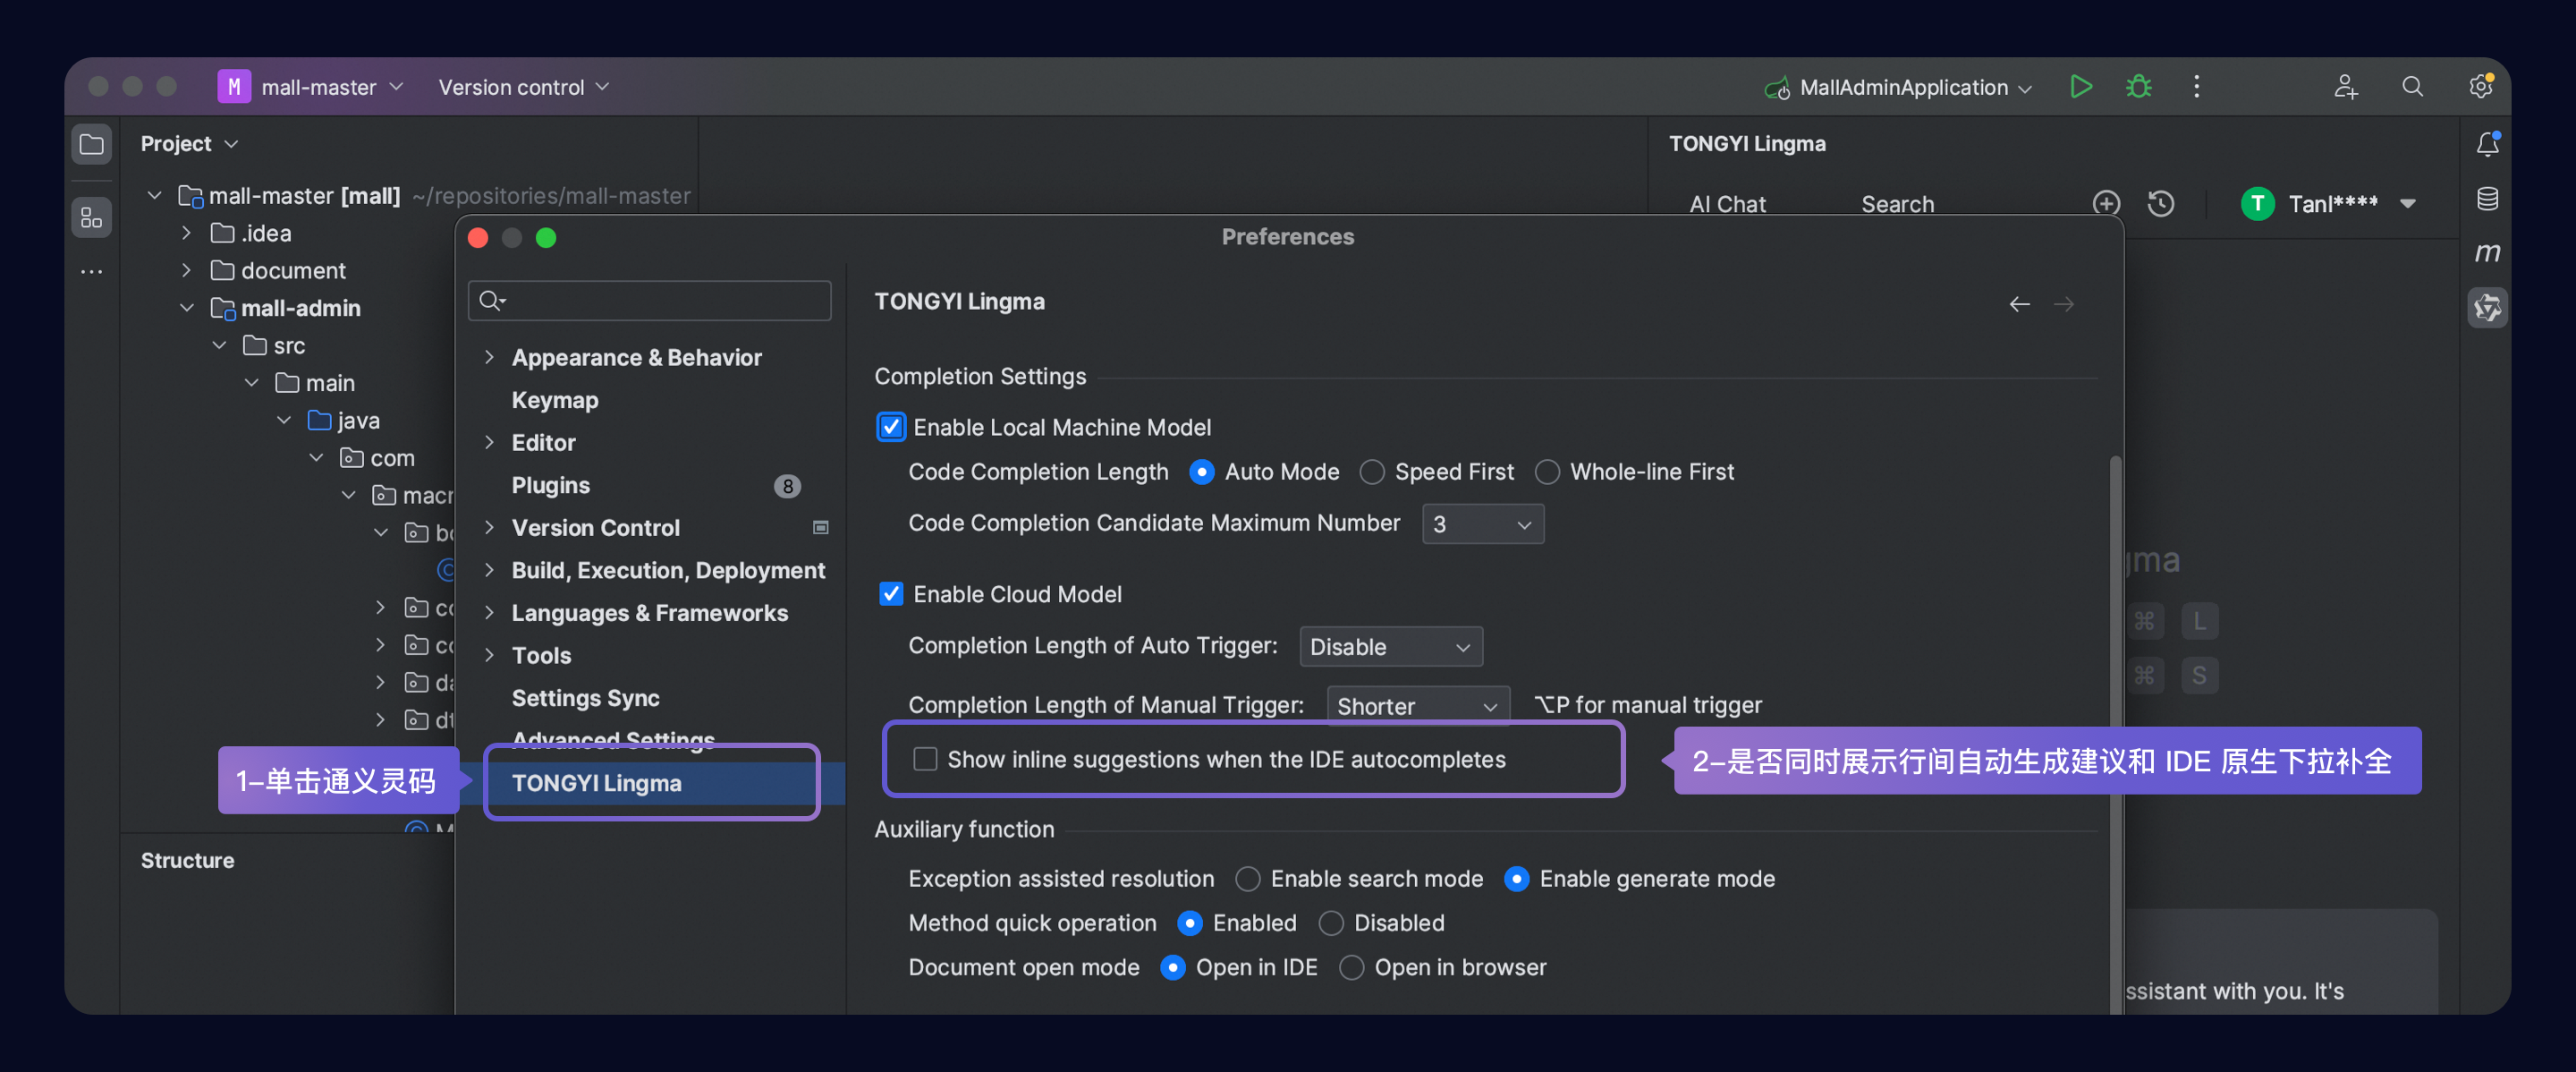This screenshot has height=1072, width=2576.
Task: Toggle Enable Cloud Model checkbox
Action: point(891,594)
